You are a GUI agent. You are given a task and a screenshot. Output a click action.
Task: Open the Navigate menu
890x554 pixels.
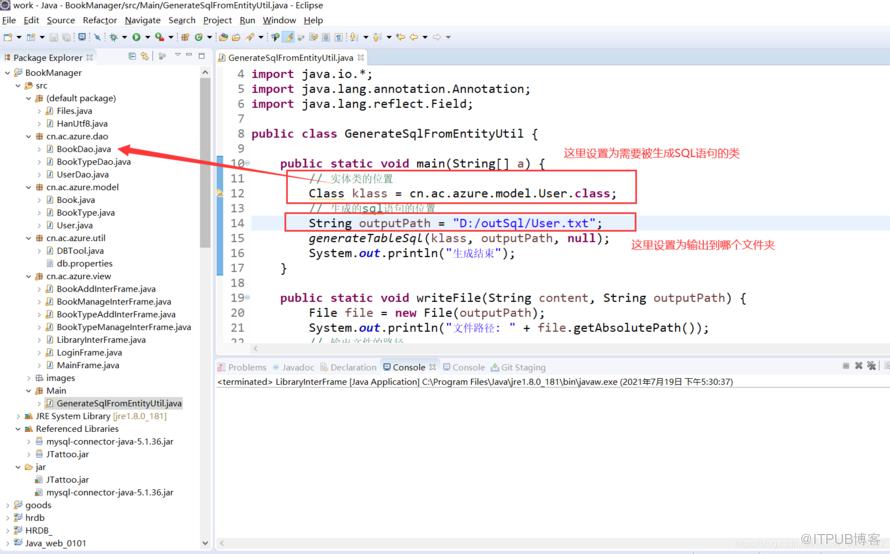[x=142, y=20]
